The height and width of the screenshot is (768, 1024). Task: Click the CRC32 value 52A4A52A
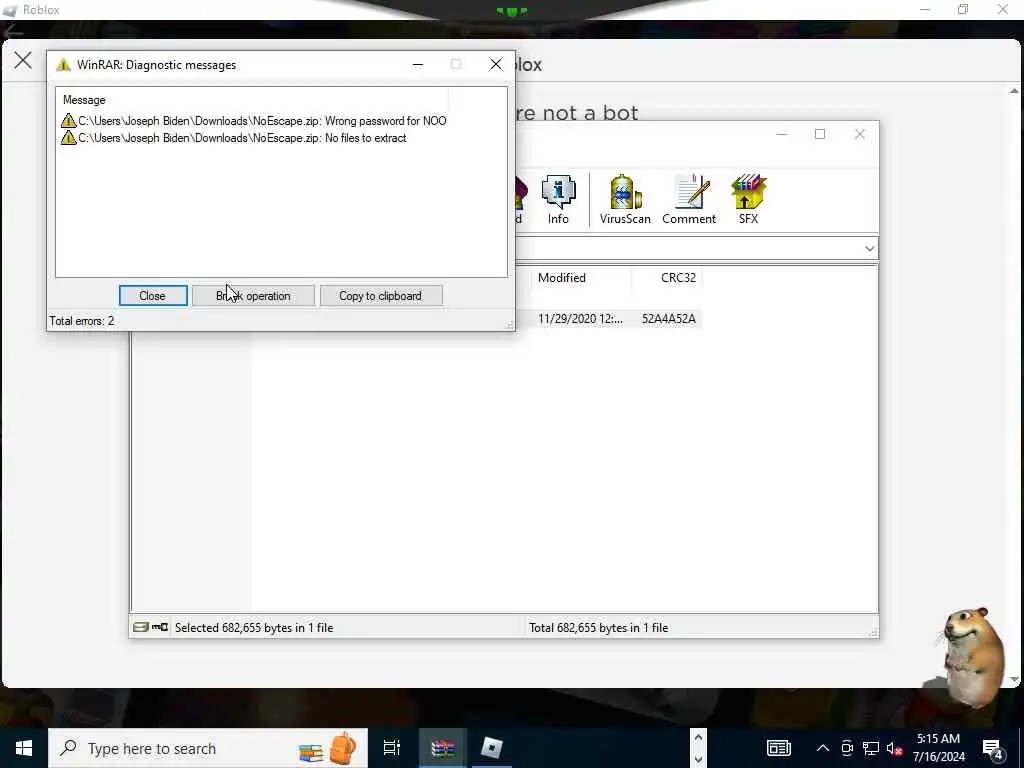point(669,319)
